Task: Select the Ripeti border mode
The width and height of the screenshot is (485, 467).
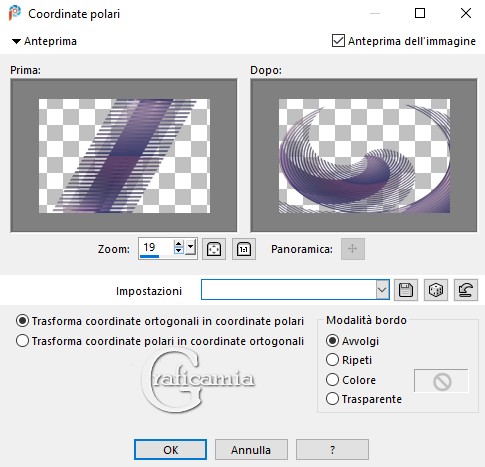Action: tap(332, 360)
